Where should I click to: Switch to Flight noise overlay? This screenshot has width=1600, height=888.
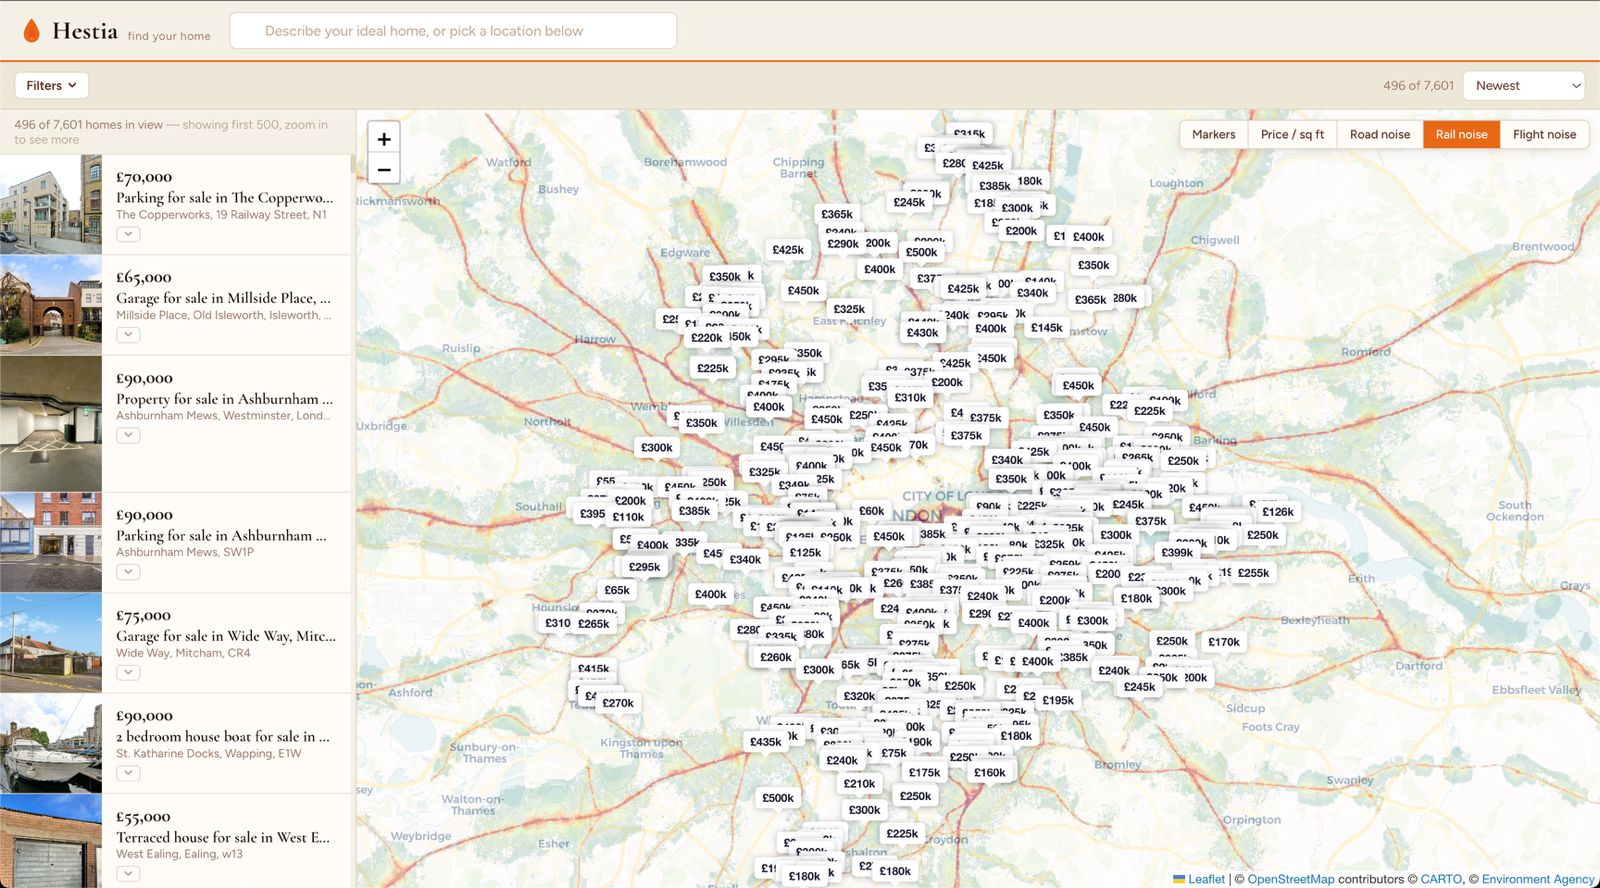pyautogui.click(x=1544, y=134)
